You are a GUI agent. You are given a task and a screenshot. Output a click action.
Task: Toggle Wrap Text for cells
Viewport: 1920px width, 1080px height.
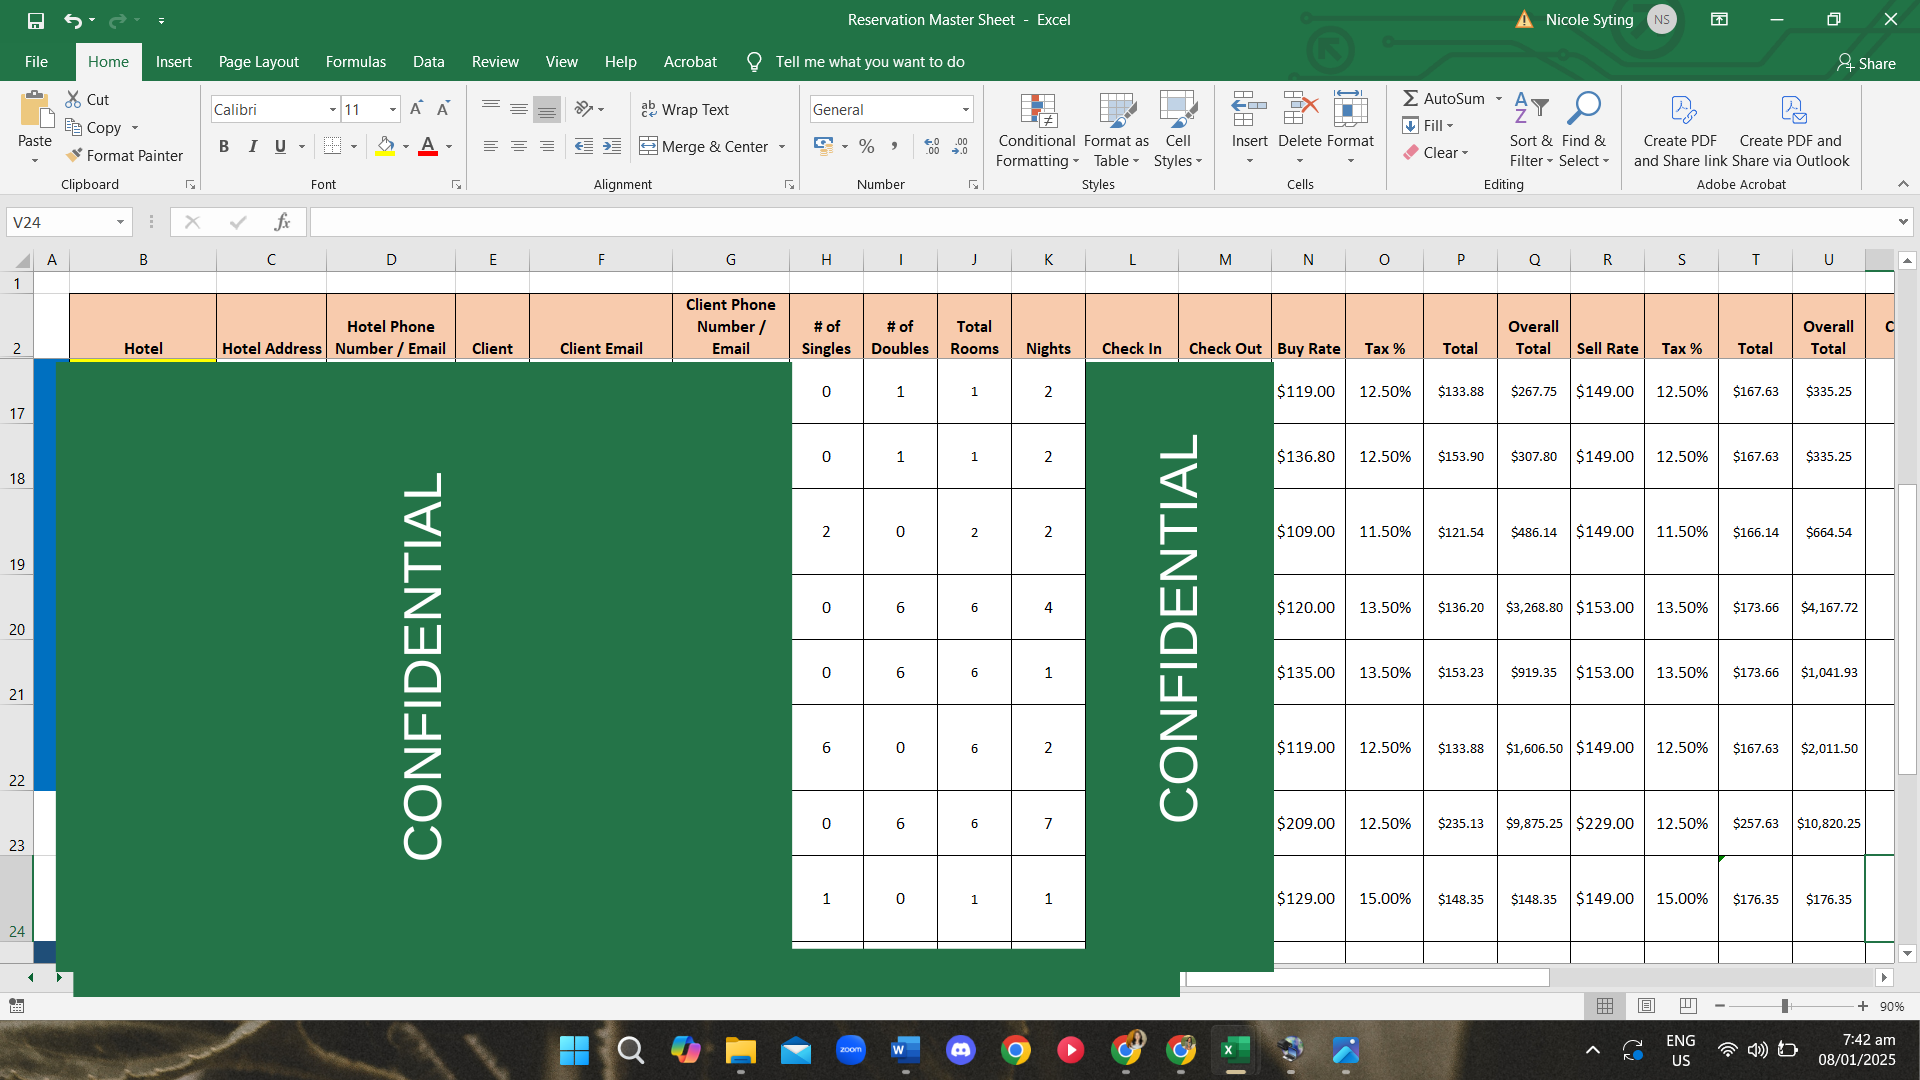click(685, 109)
